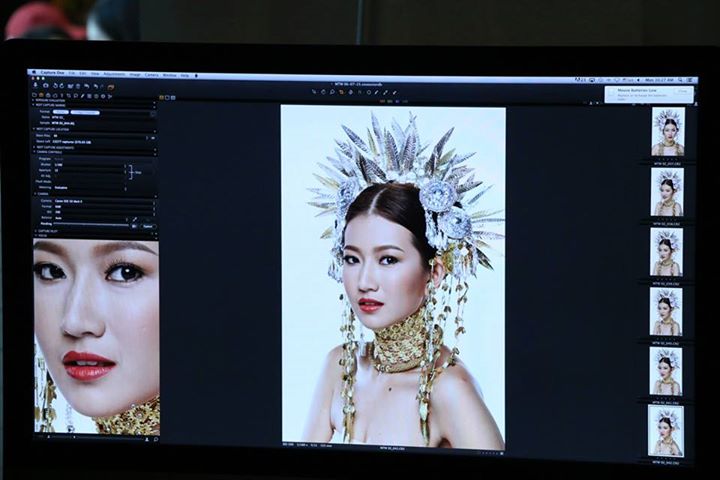Open the Metadata info tool tab
This screenshot has height=480, width=720.
coord(96,96)
